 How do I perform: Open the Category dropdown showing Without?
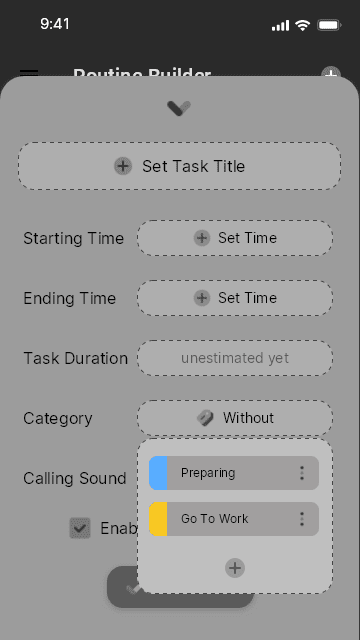pos(235,418)
